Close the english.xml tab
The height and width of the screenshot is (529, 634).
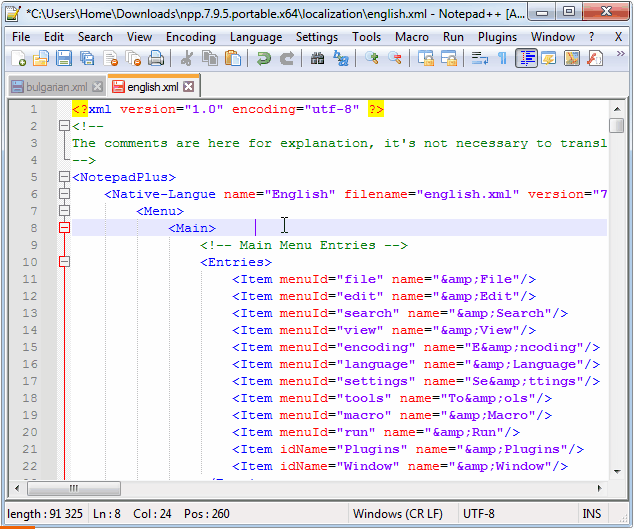(x=188, y=87)
